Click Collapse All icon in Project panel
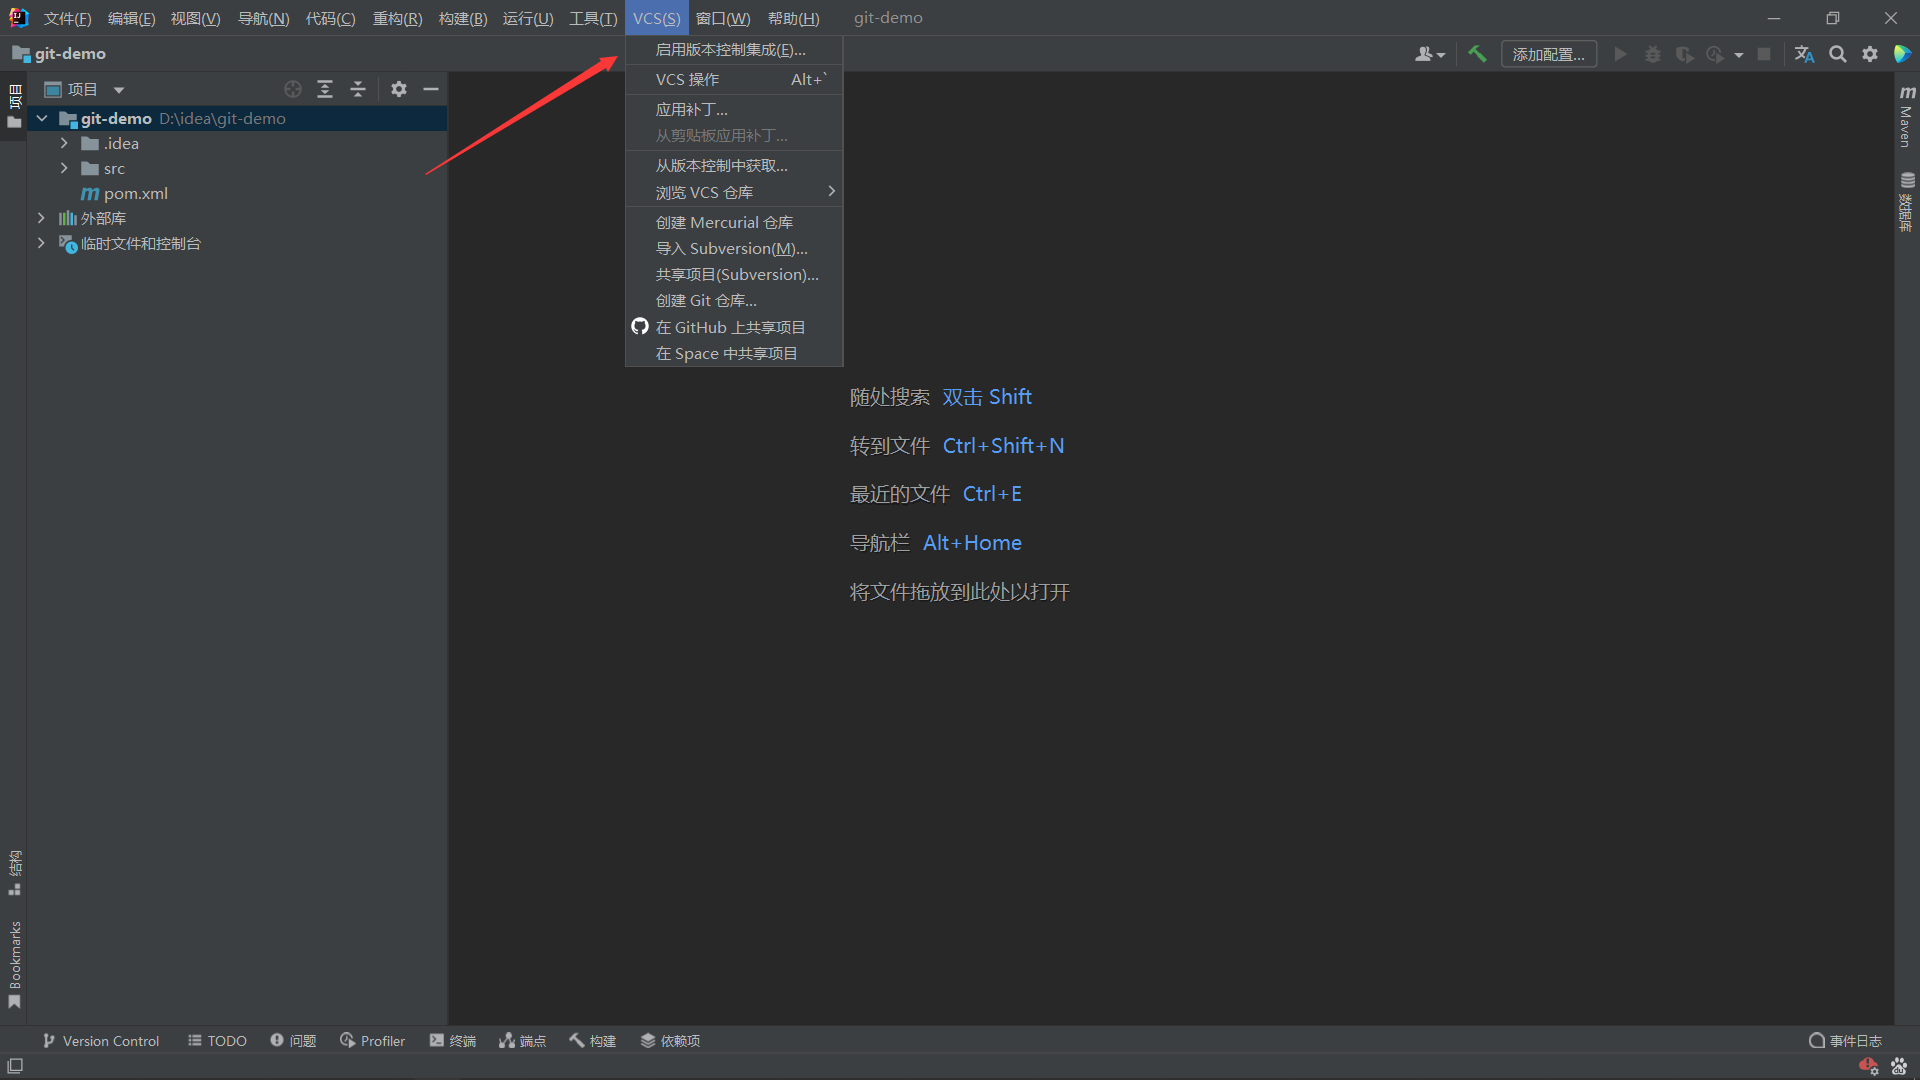Image resolution: width=1920 pixels, height=1080 pixels. pos(358,89)
